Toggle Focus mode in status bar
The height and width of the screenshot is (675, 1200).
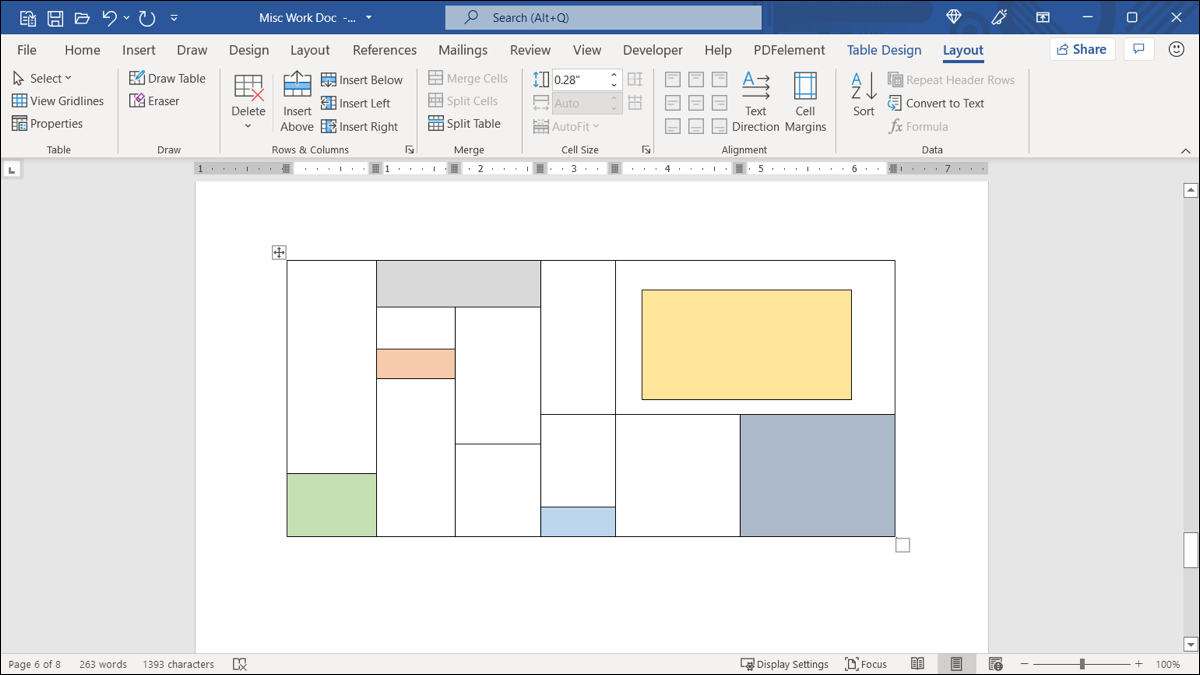[866, 664]
